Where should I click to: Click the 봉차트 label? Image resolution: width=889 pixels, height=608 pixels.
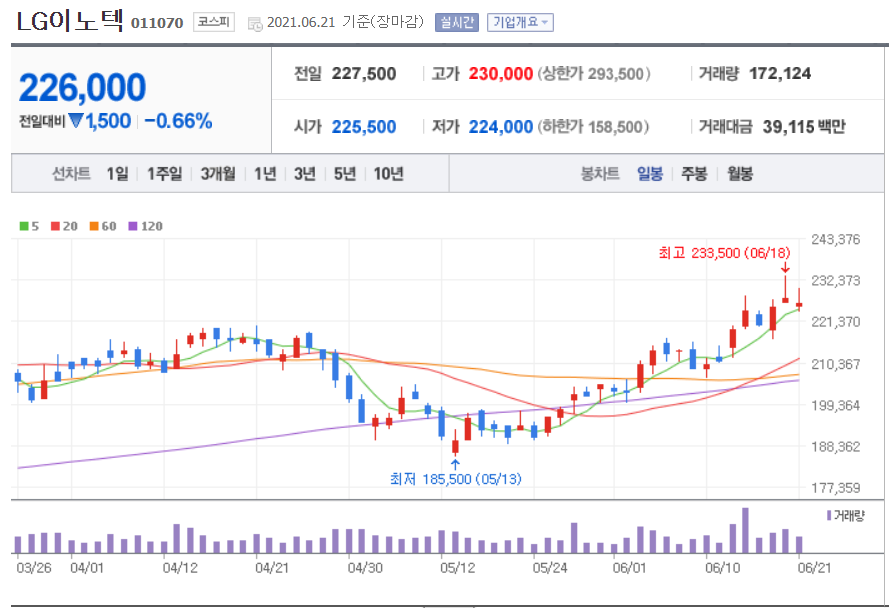tap(600, 174)
